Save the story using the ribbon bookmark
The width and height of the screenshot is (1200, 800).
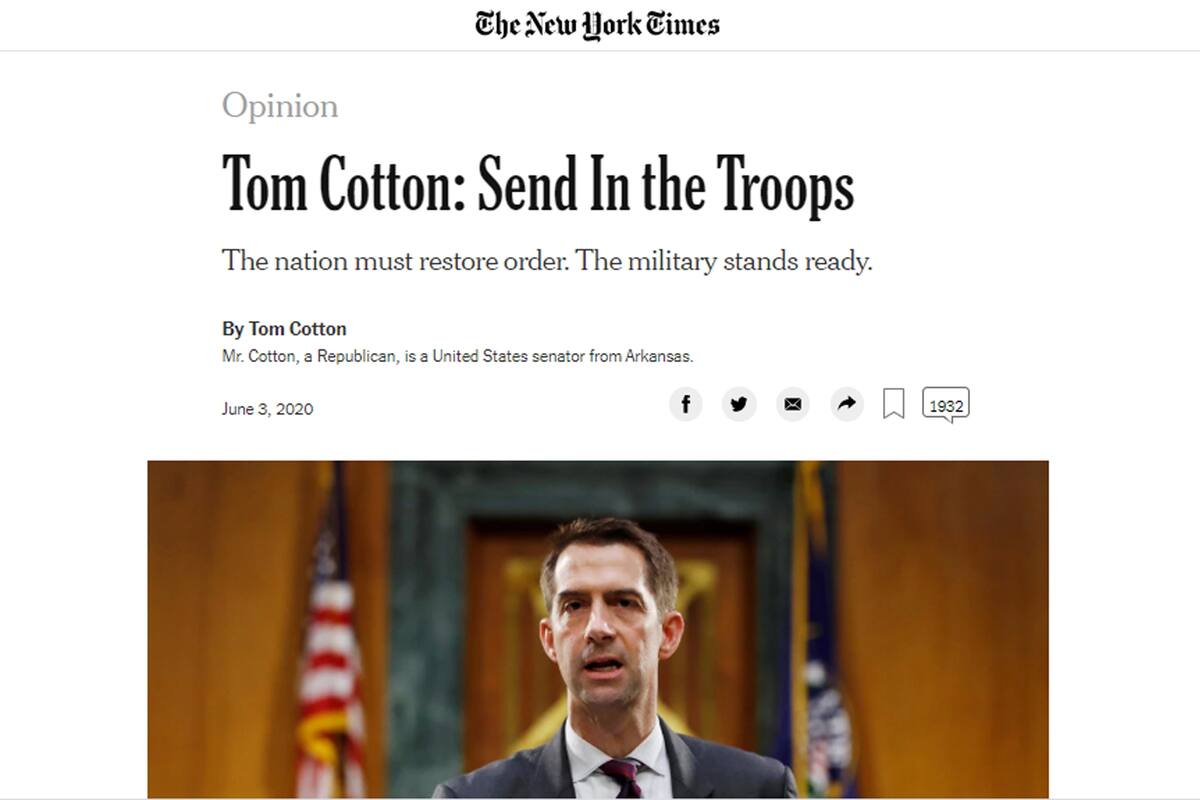point(893,404)
